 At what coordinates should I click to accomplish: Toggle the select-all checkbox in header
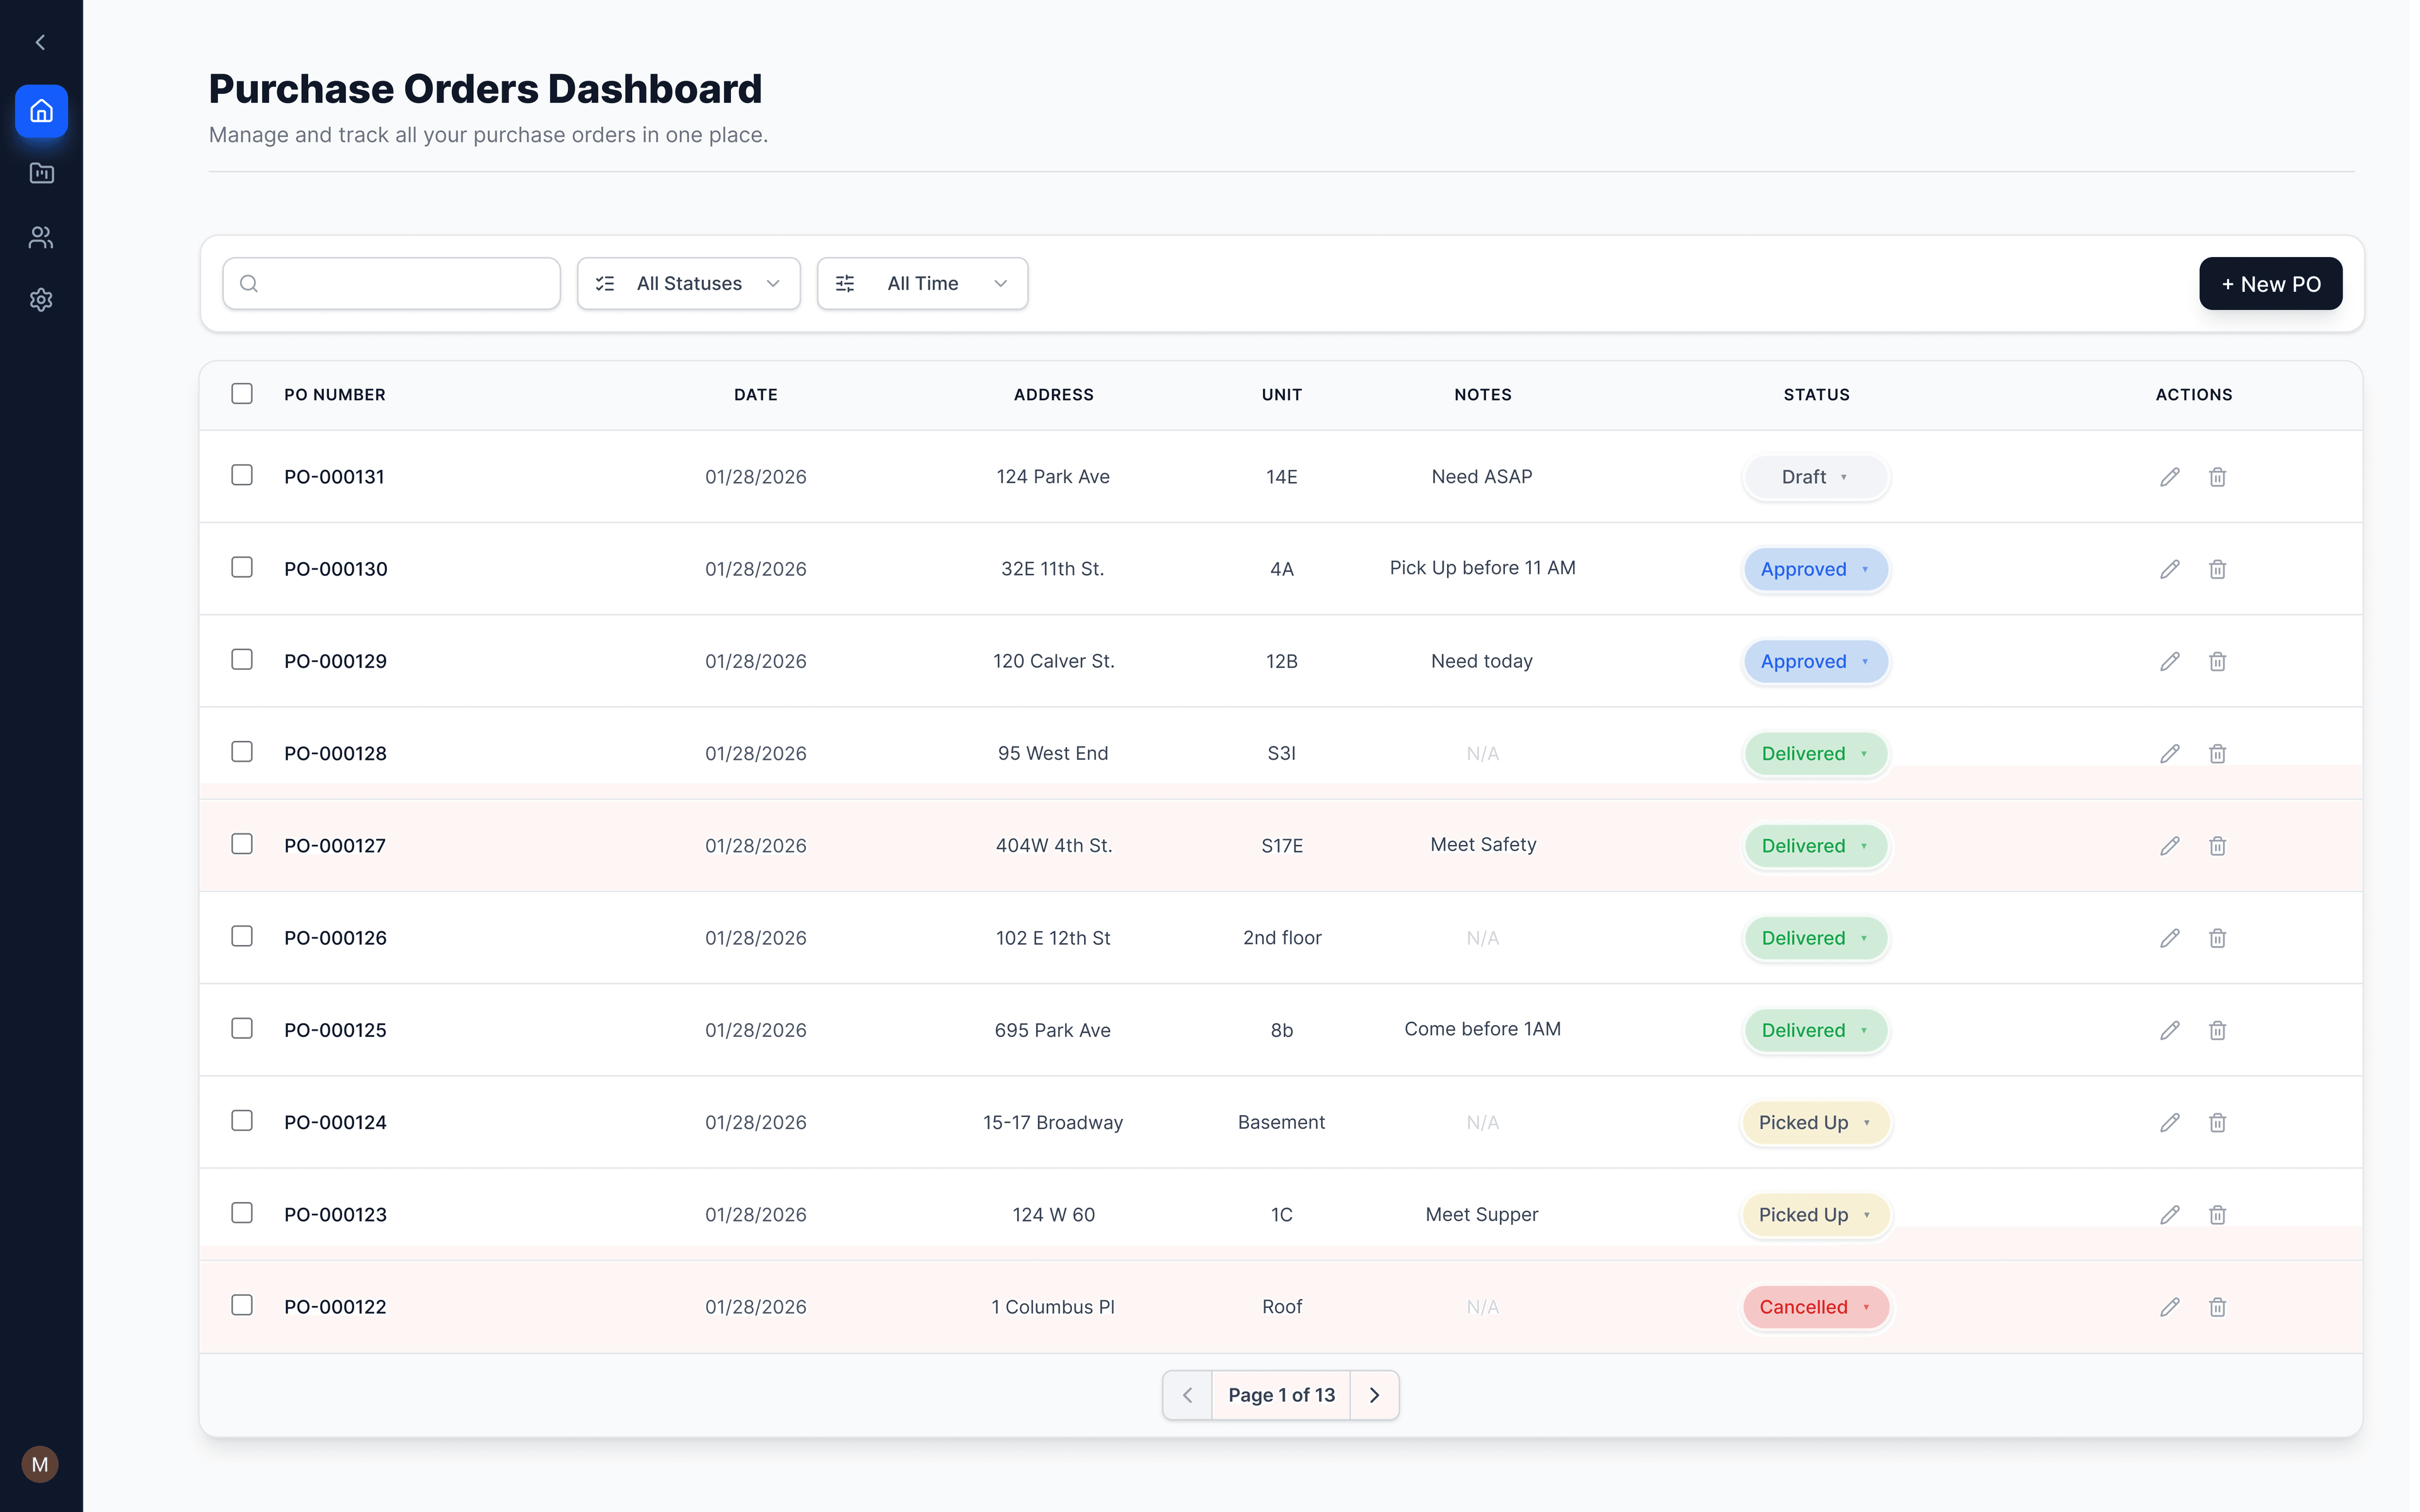(242, 393)
